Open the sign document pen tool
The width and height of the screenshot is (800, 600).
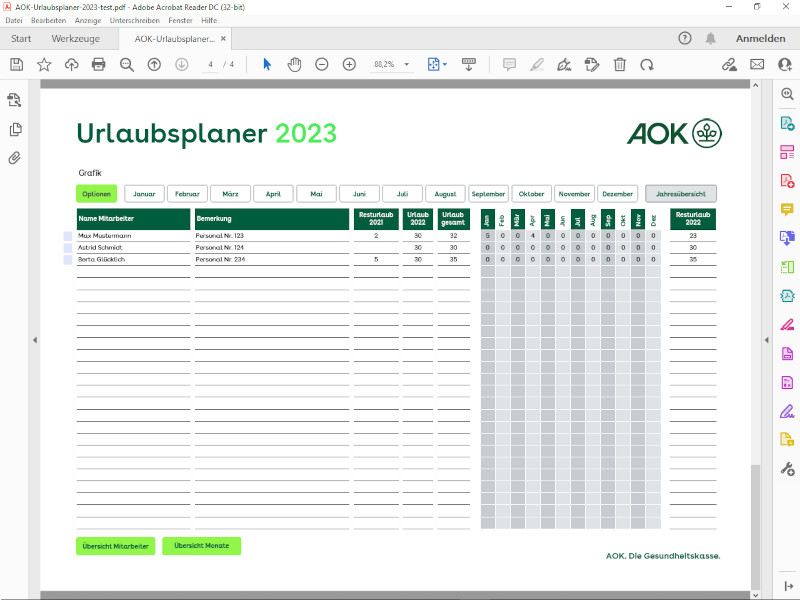click(x=564, y=64)
